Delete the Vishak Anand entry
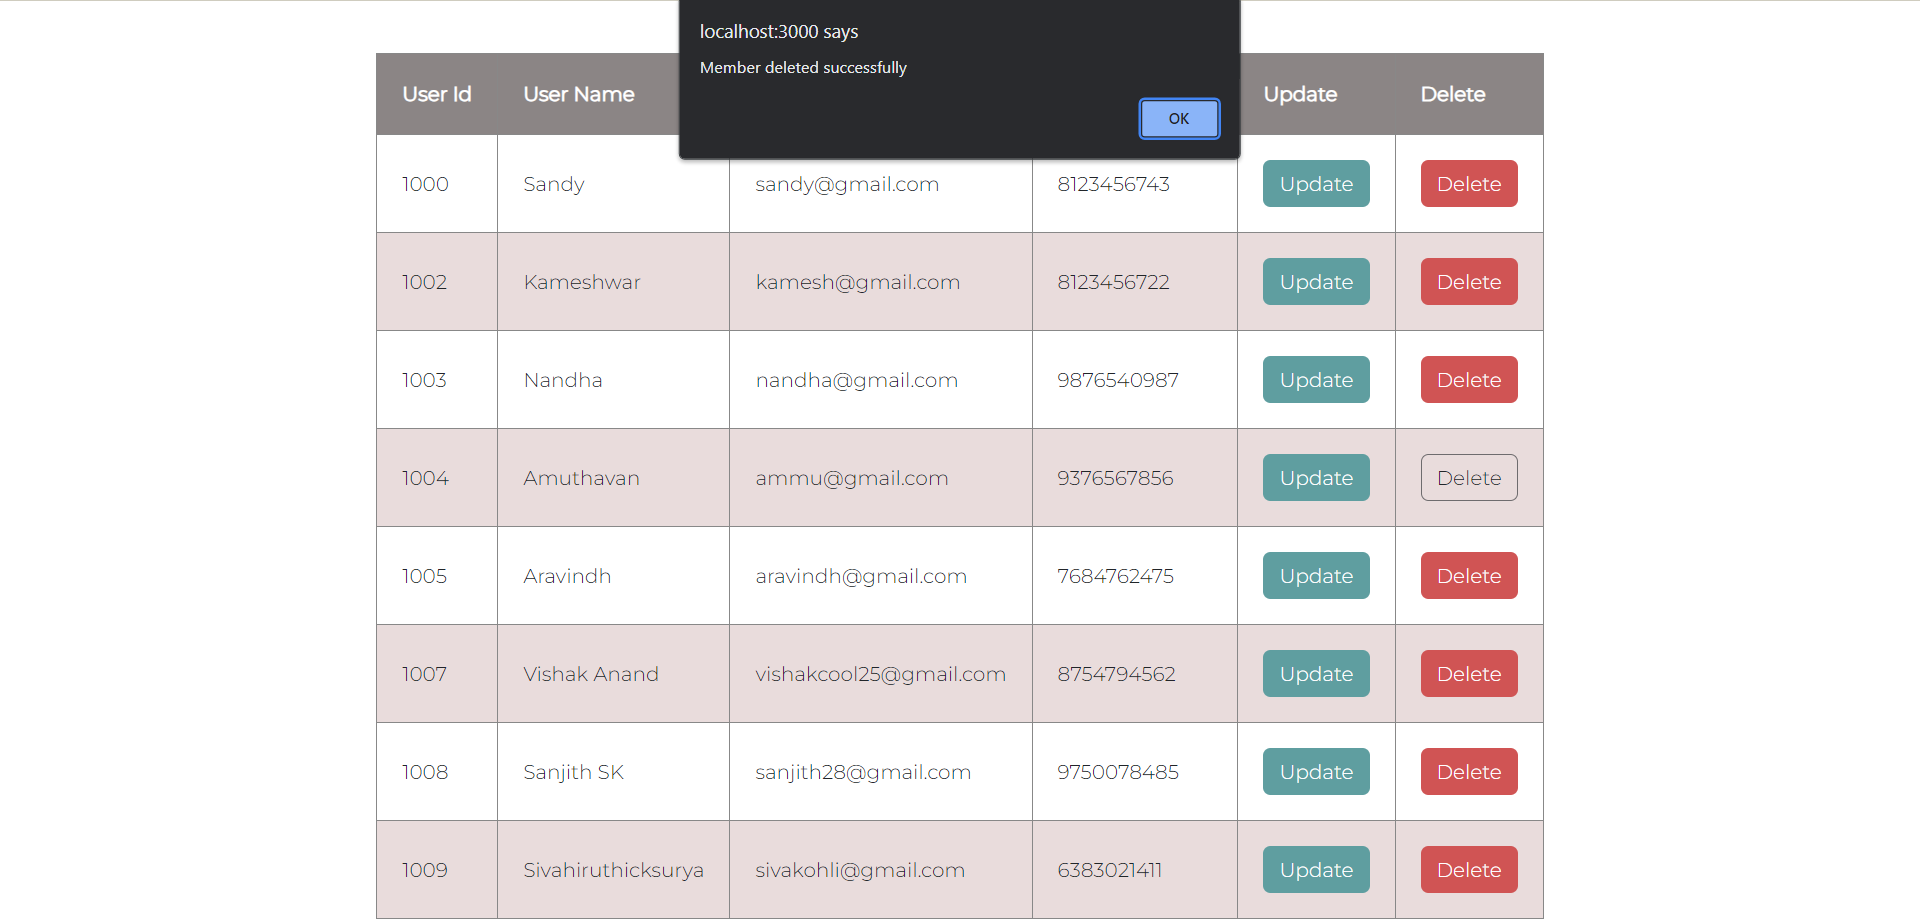 click(x=1468, y=673)
